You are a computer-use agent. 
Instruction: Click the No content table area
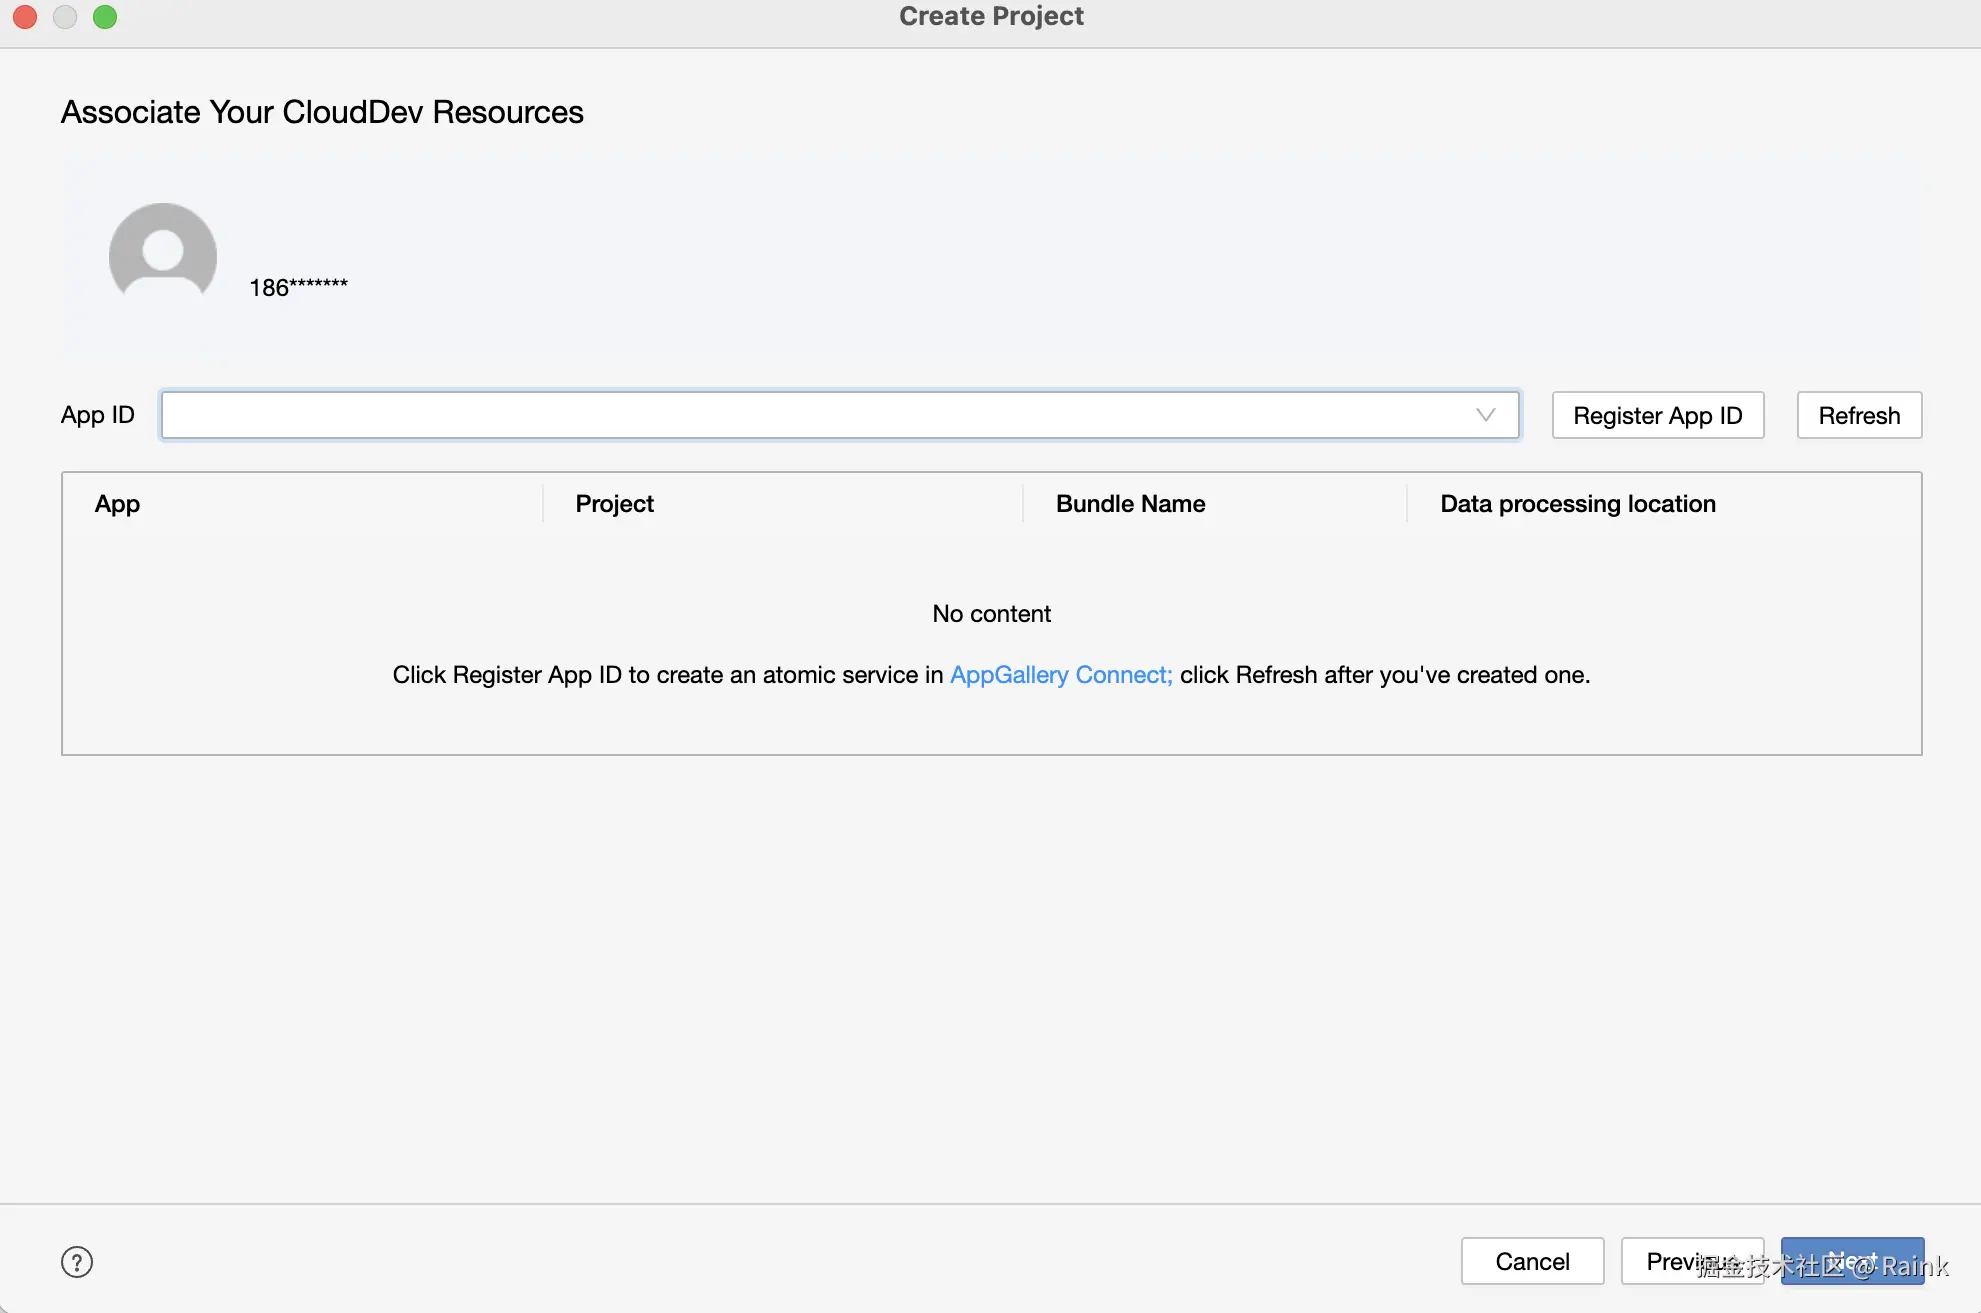click(990, 614)
